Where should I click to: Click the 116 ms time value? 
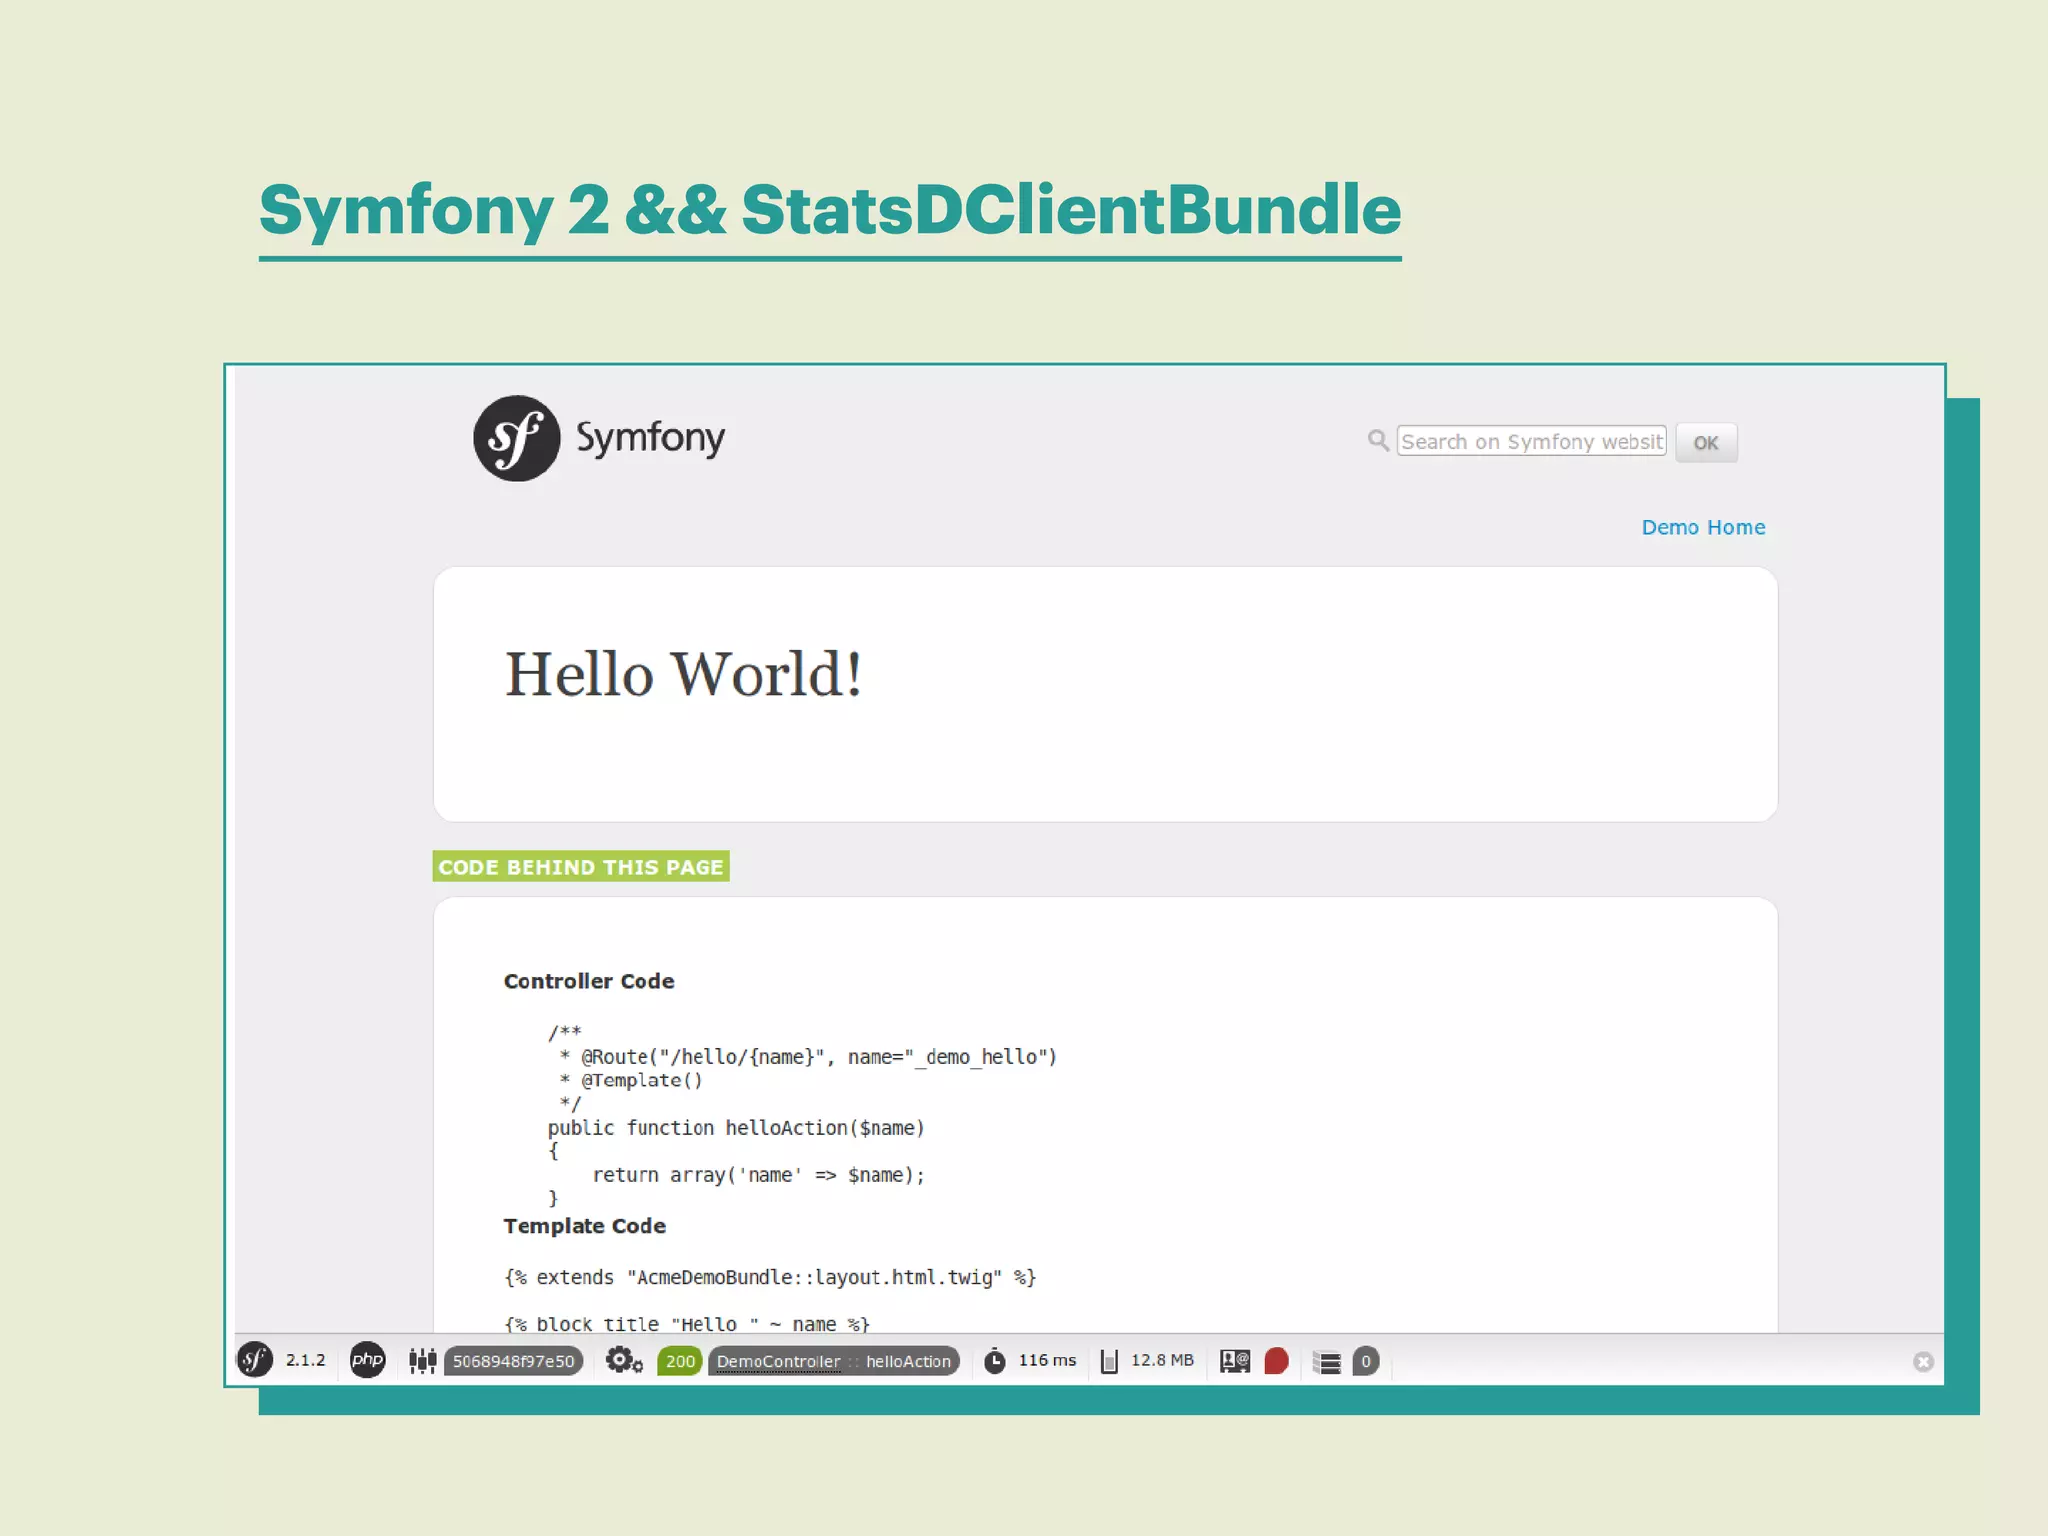pos(1047,1360)
